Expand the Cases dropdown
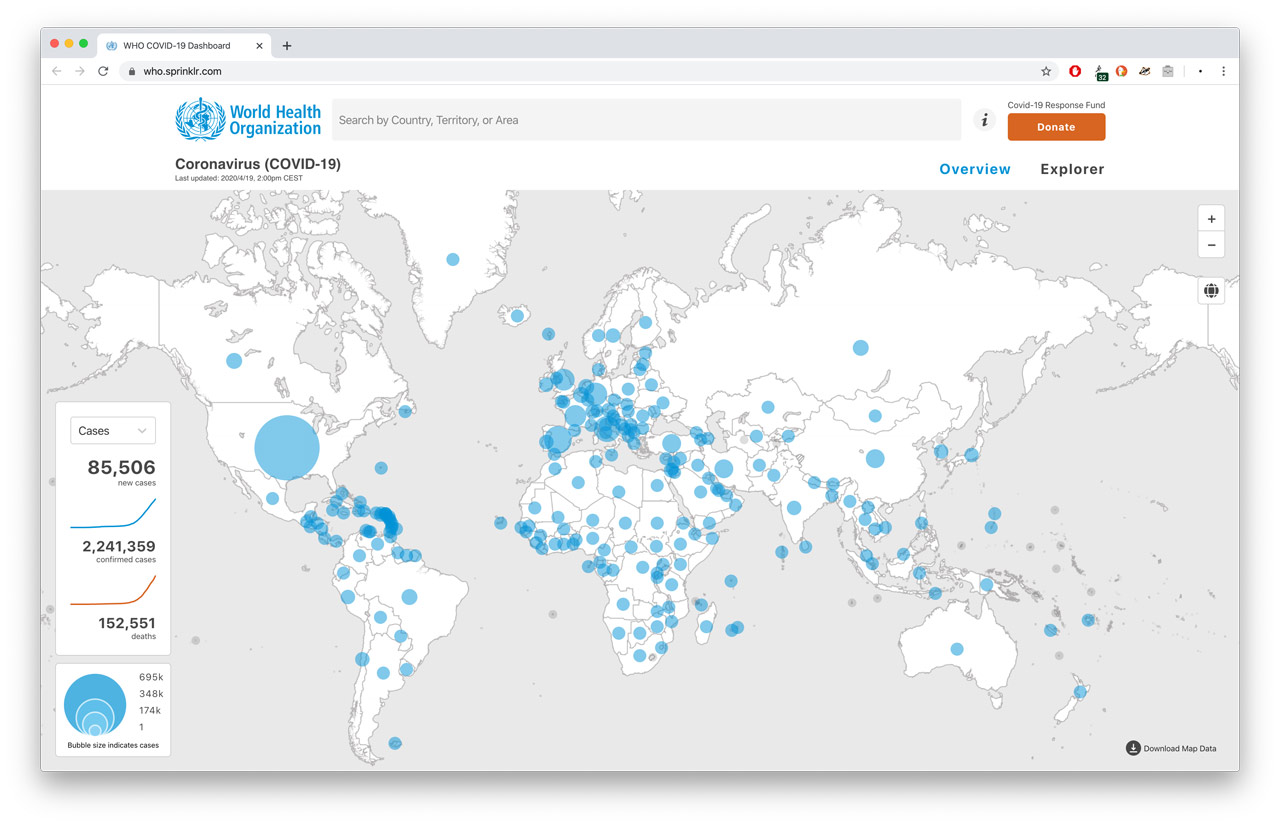The image size is (1280, 825). [112, 431]
